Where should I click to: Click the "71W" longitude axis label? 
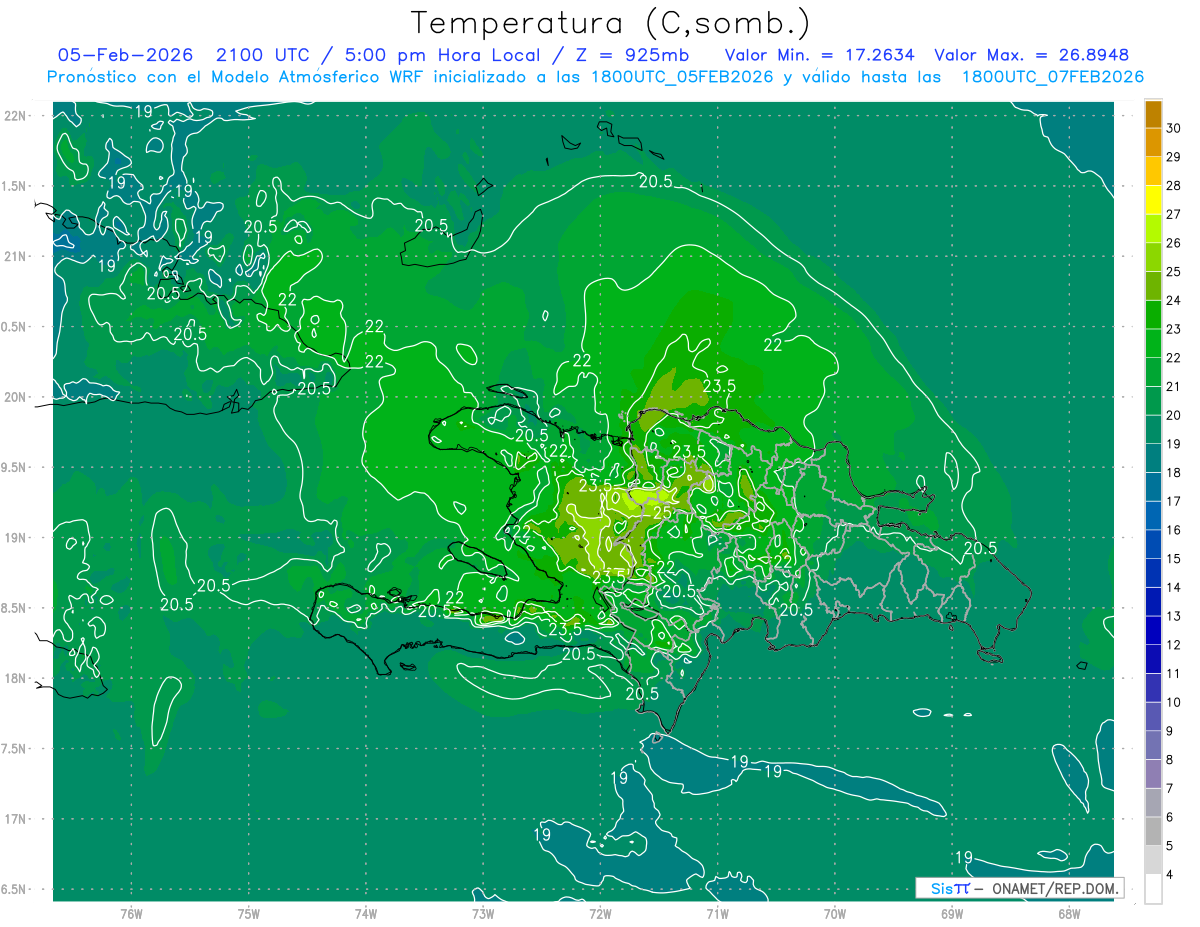pyautogui.click(x=717, y=913)
